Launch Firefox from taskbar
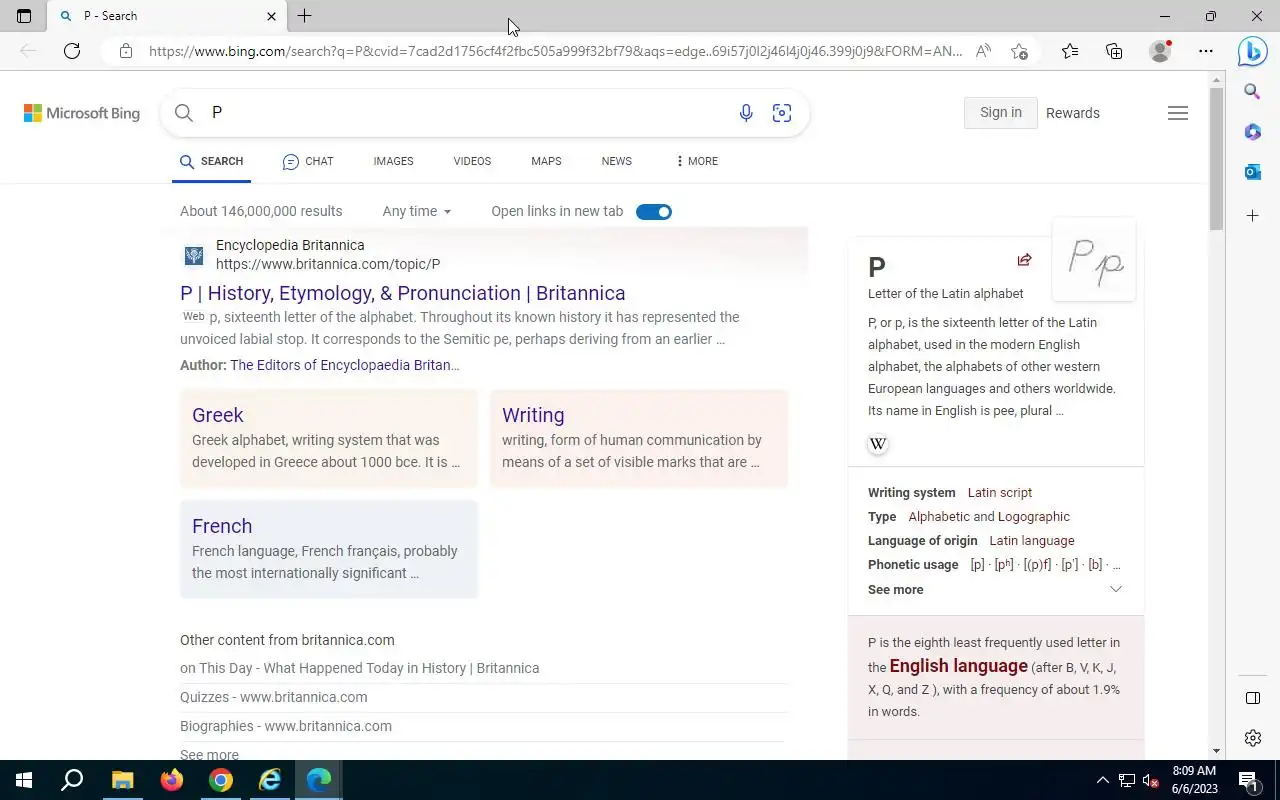 click(x=172, y=780)
